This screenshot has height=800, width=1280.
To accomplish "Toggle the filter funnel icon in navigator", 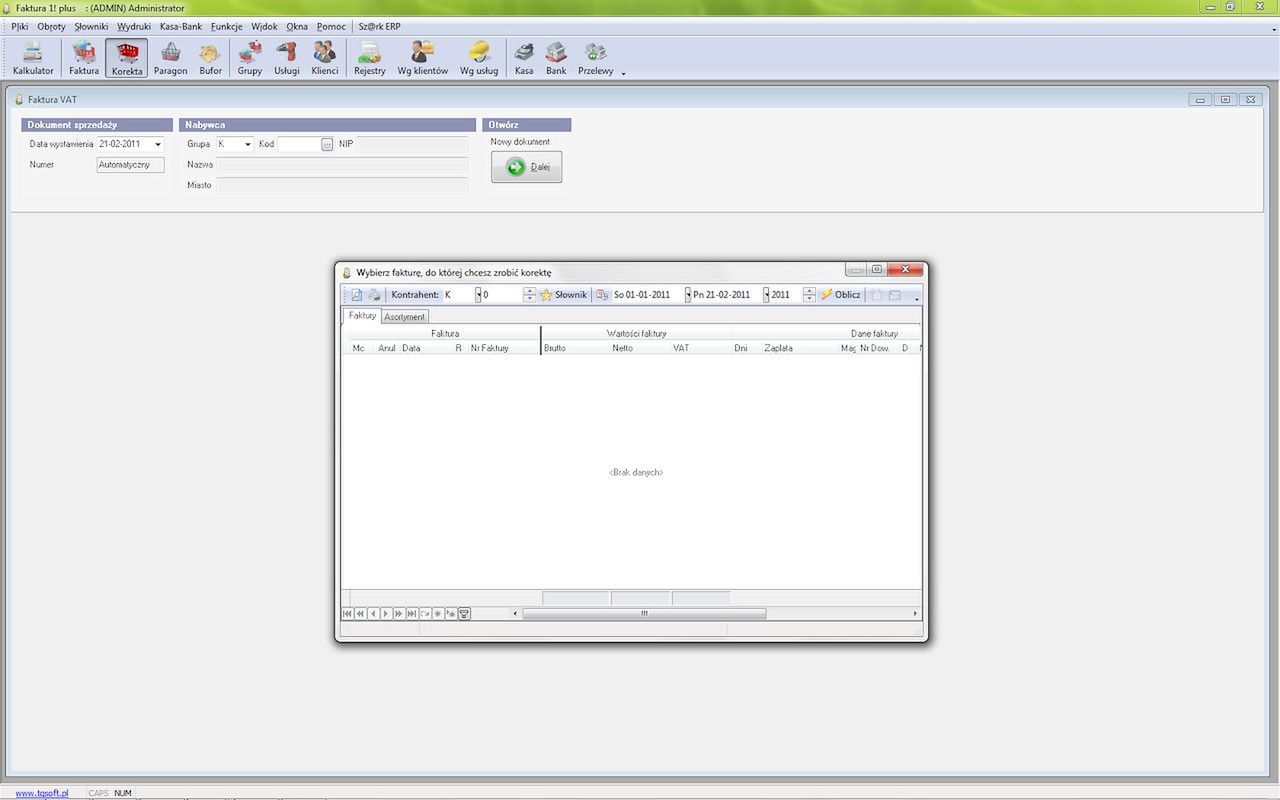I will (465, 614).
